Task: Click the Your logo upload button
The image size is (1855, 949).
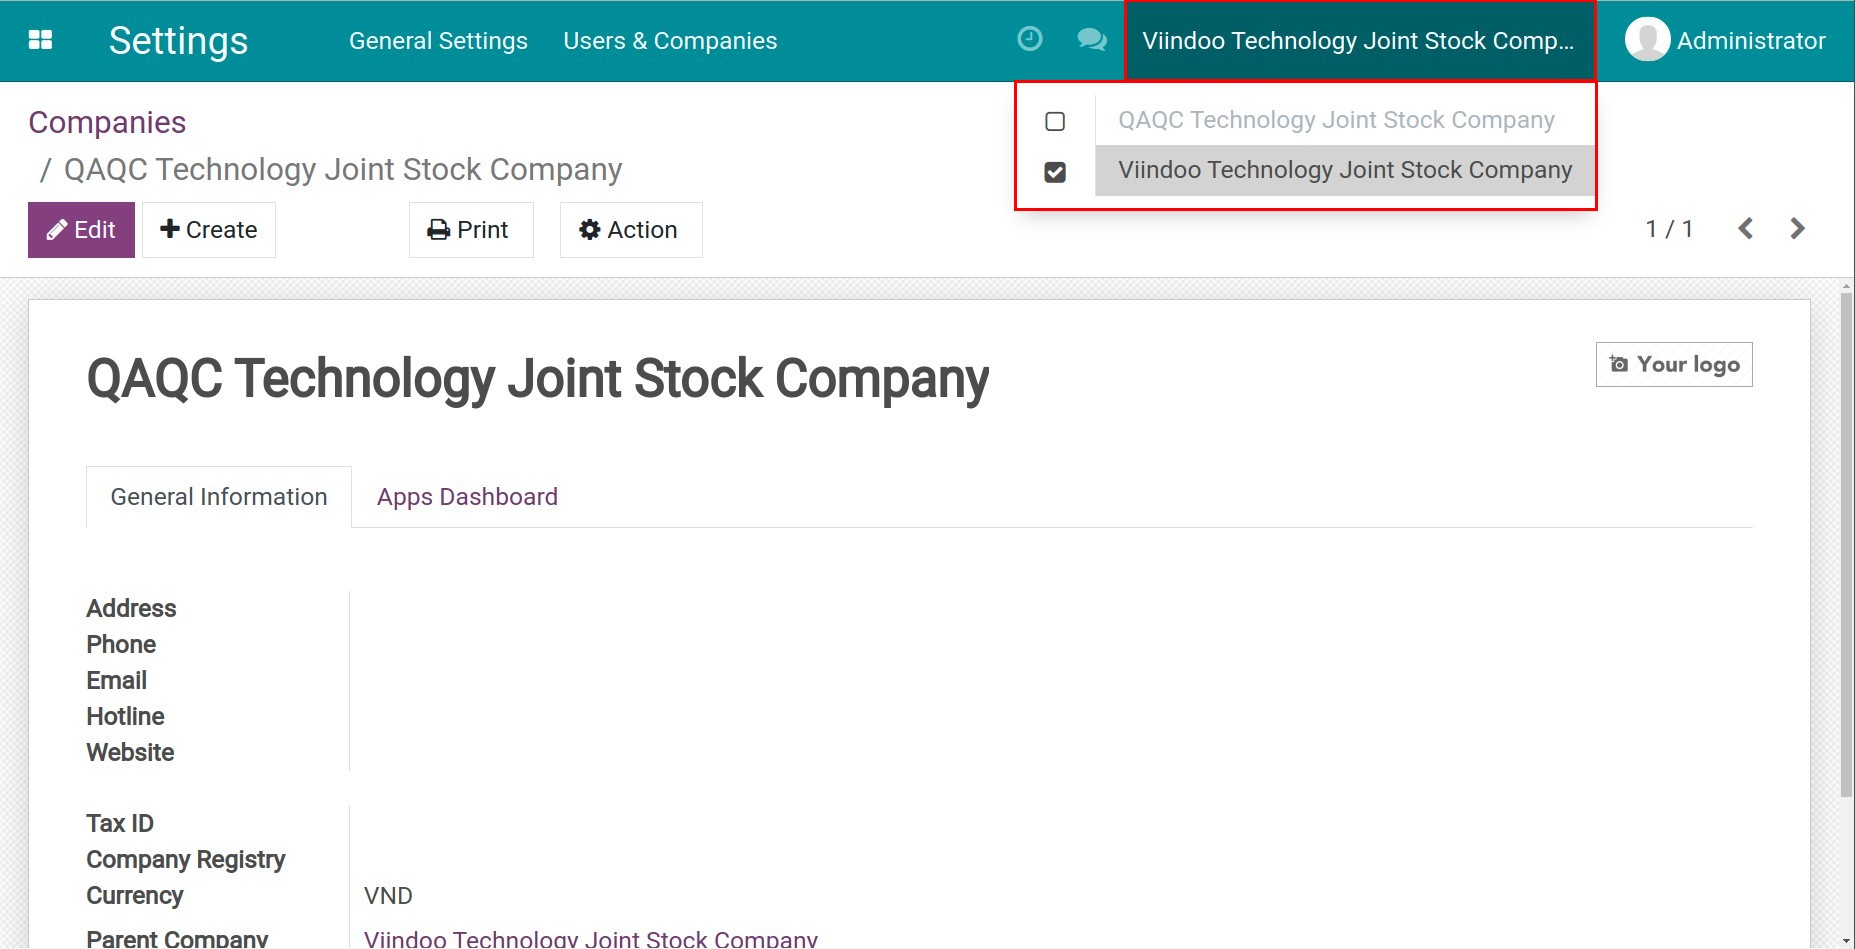Action: coord(1674,364)
